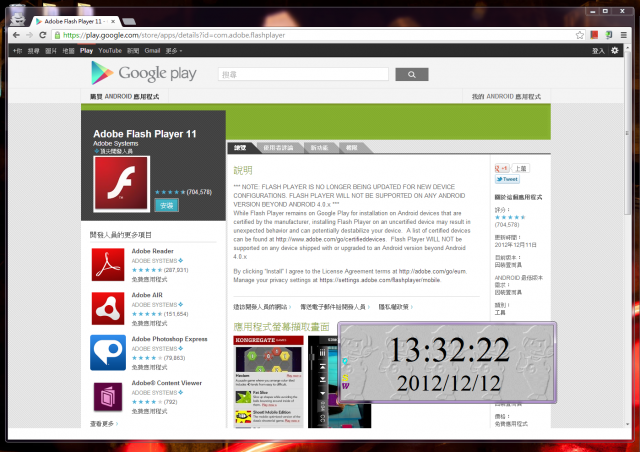Viewport: 640px width, 452px height.
Task: Open the Adobe Photoshop Express icon
Action: coord(108,353)
